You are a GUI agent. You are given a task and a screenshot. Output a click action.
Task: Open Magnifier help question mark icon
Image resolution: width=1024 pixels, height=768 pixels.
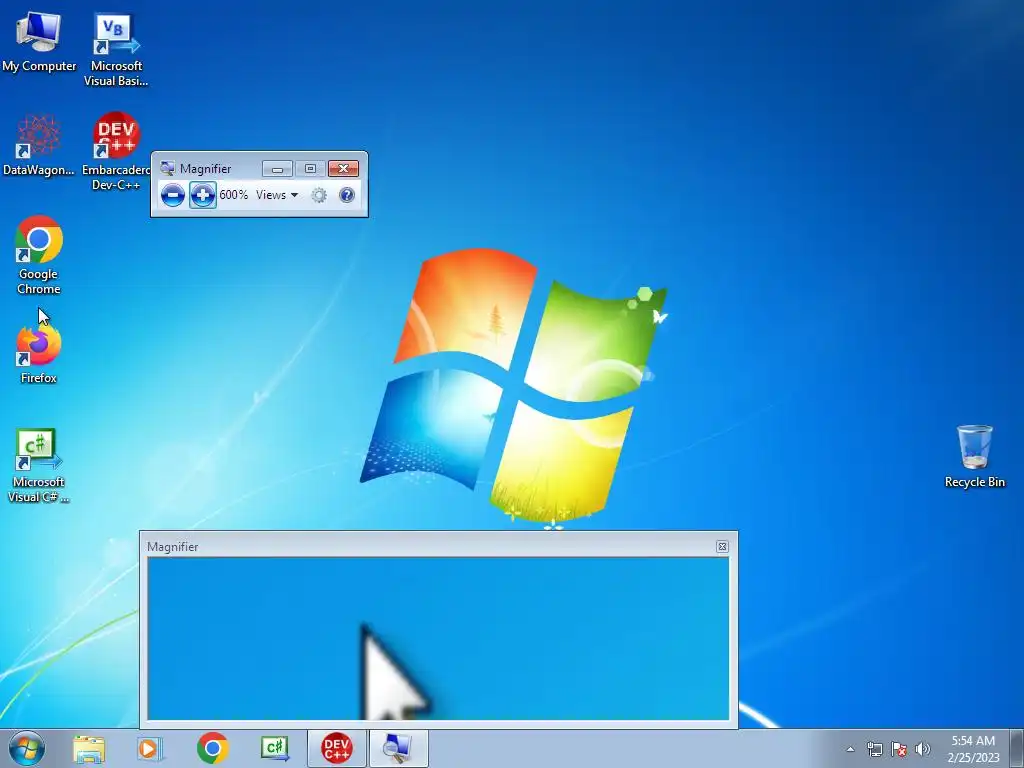347,195
